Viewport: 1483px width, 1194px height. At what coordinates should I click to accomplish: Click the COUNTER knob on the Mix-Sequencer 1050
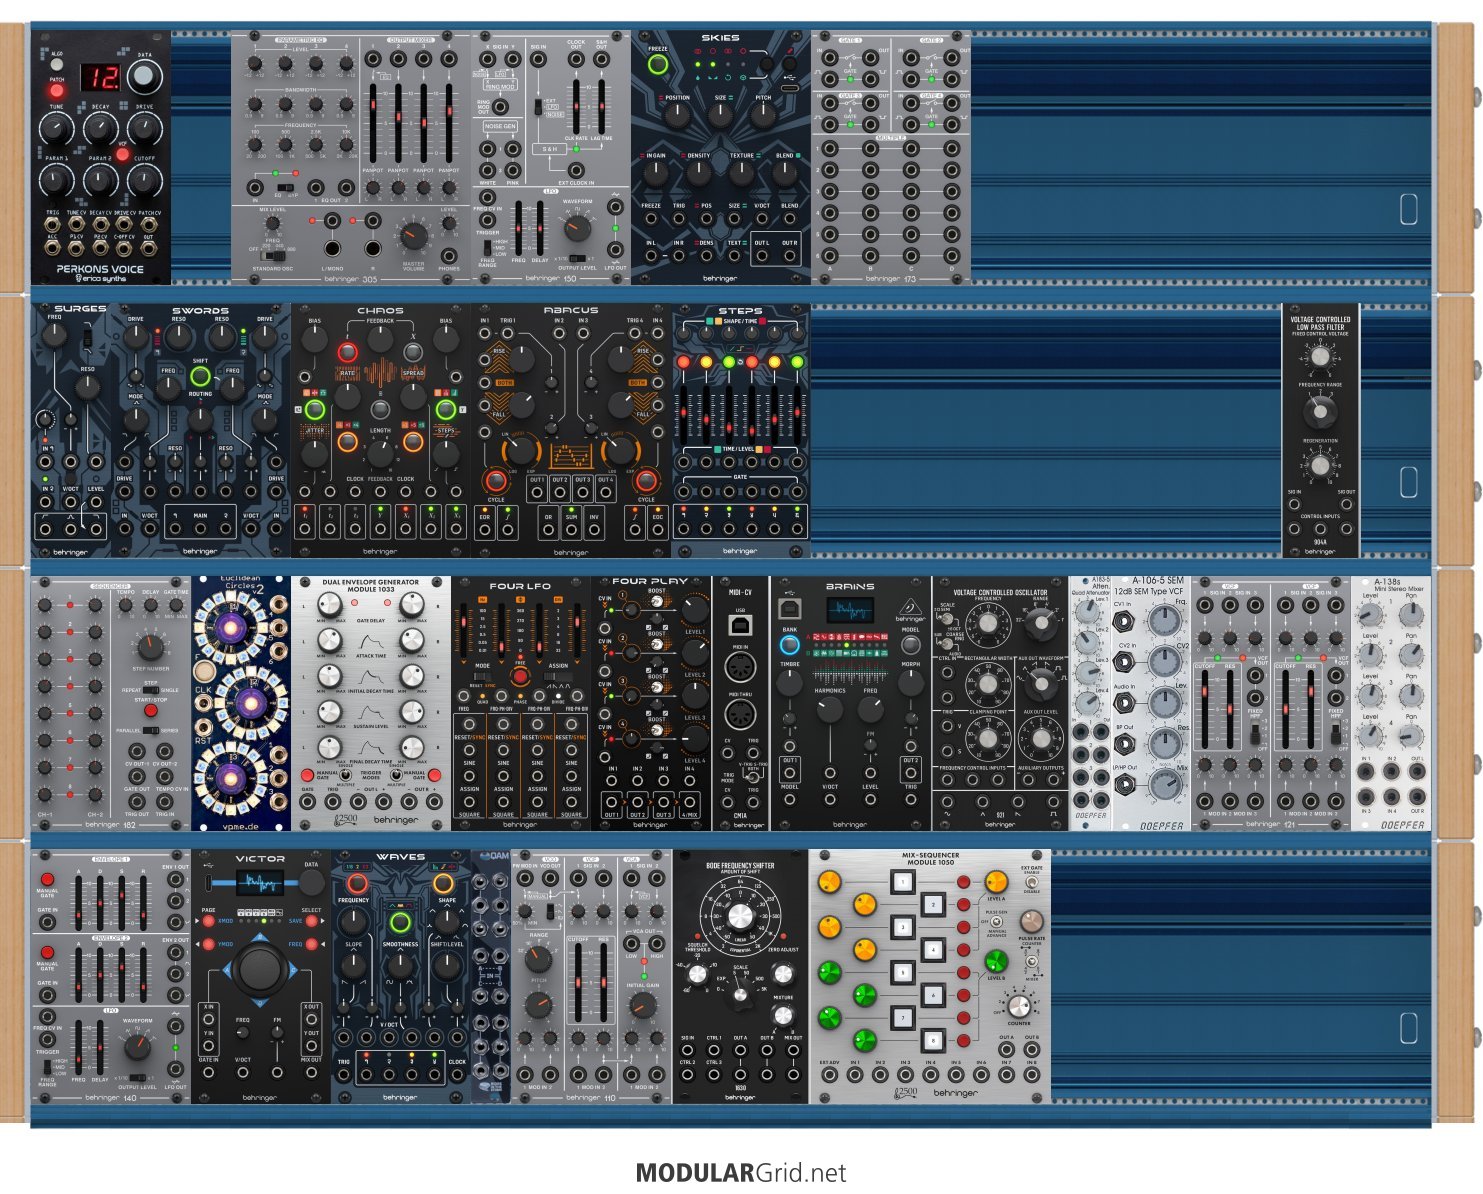(x=1018, y=1006)
